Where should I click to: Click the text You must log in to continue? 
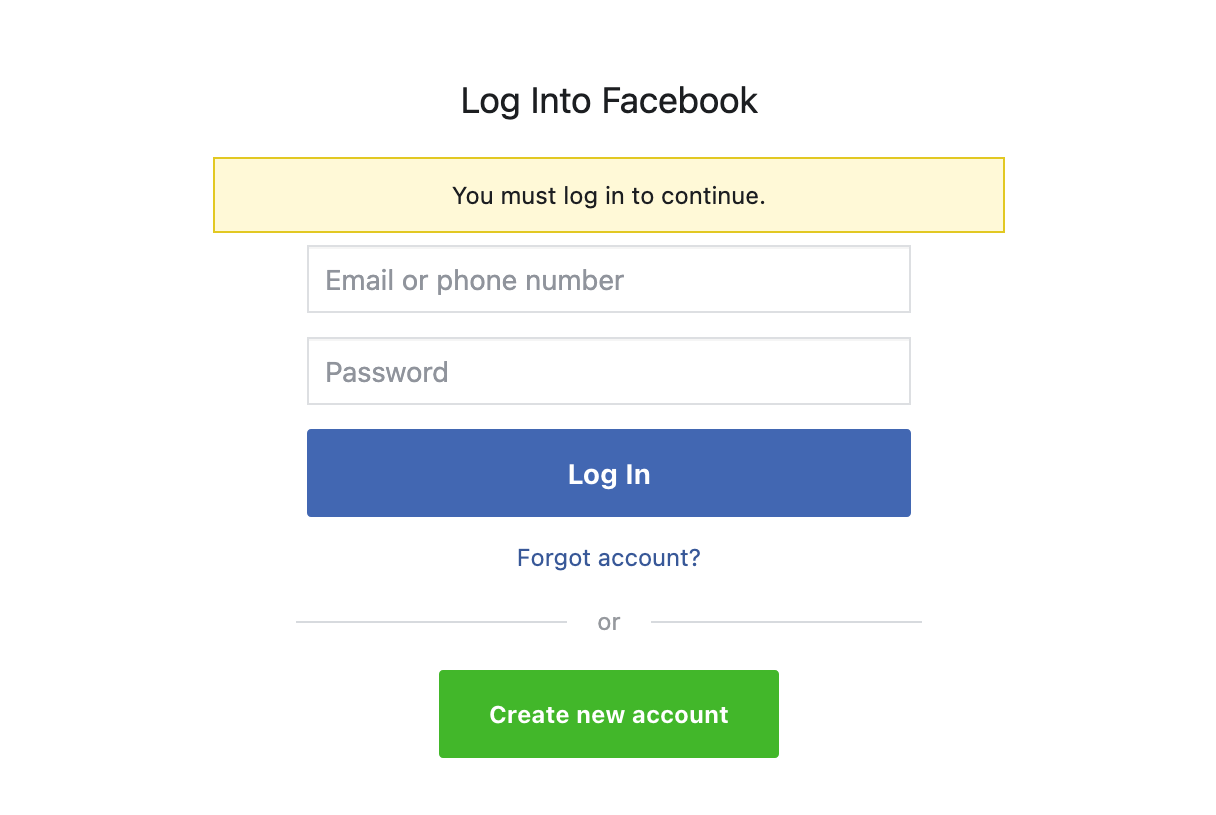[x=608, y=196]
